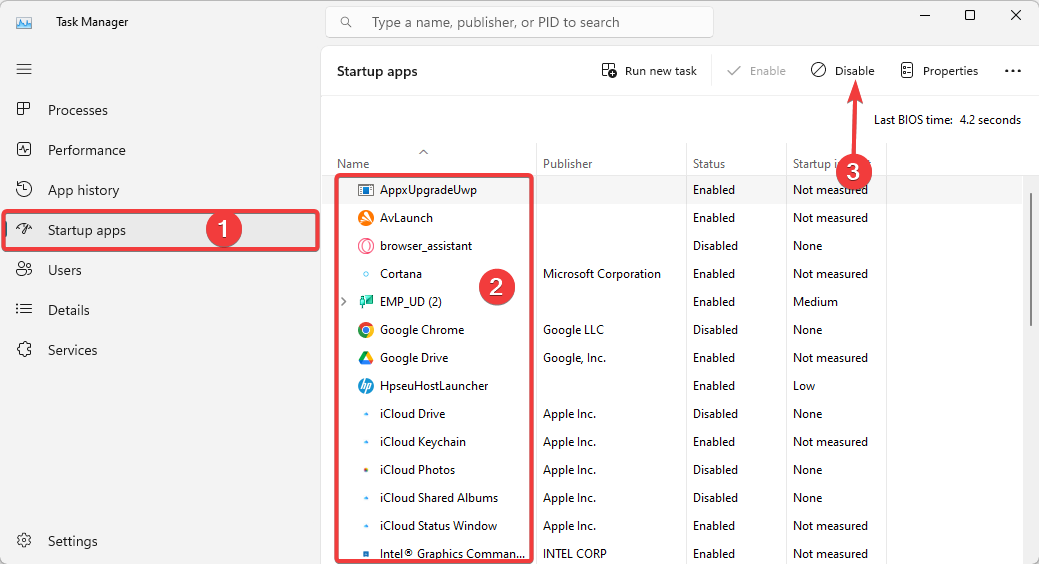Click the HP HpseuHostLauncher icon
This screenshot has width=1039, height=564.
(366, 386)
